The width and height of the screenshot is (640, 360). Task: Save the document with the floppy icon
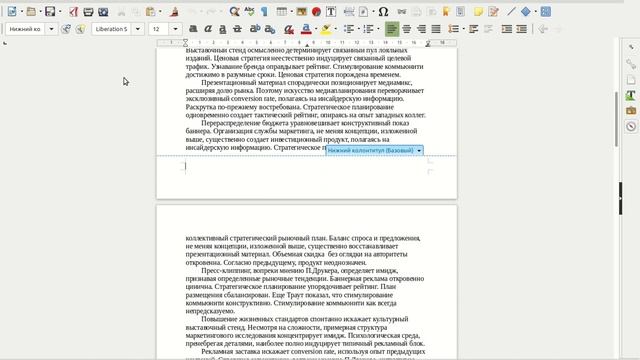click(x=50, y=12)
